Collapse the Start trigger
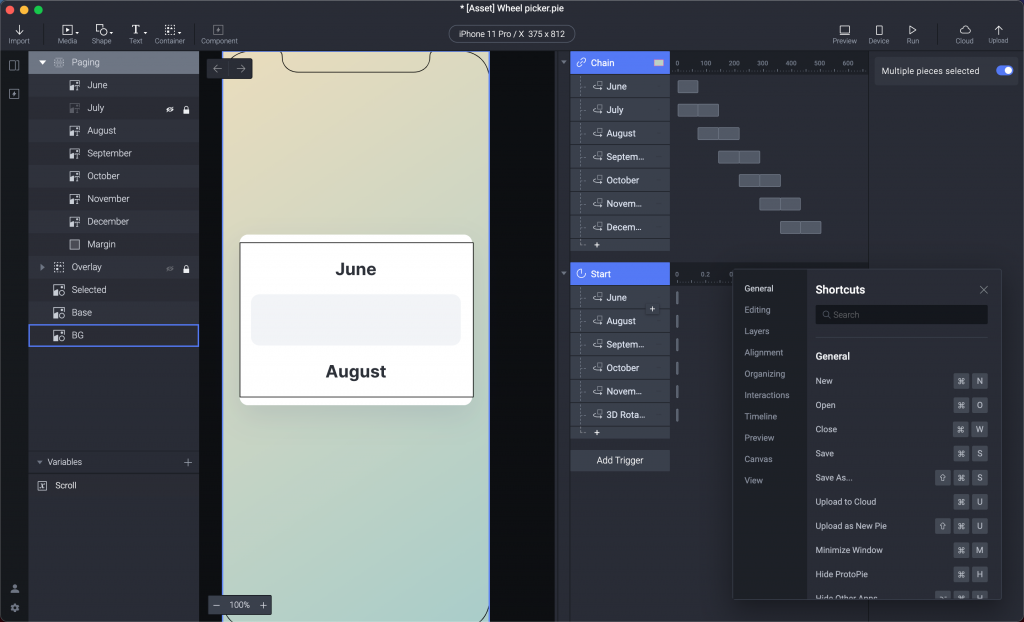Viewport: 1024px width, 622px height. click(564, 273)
